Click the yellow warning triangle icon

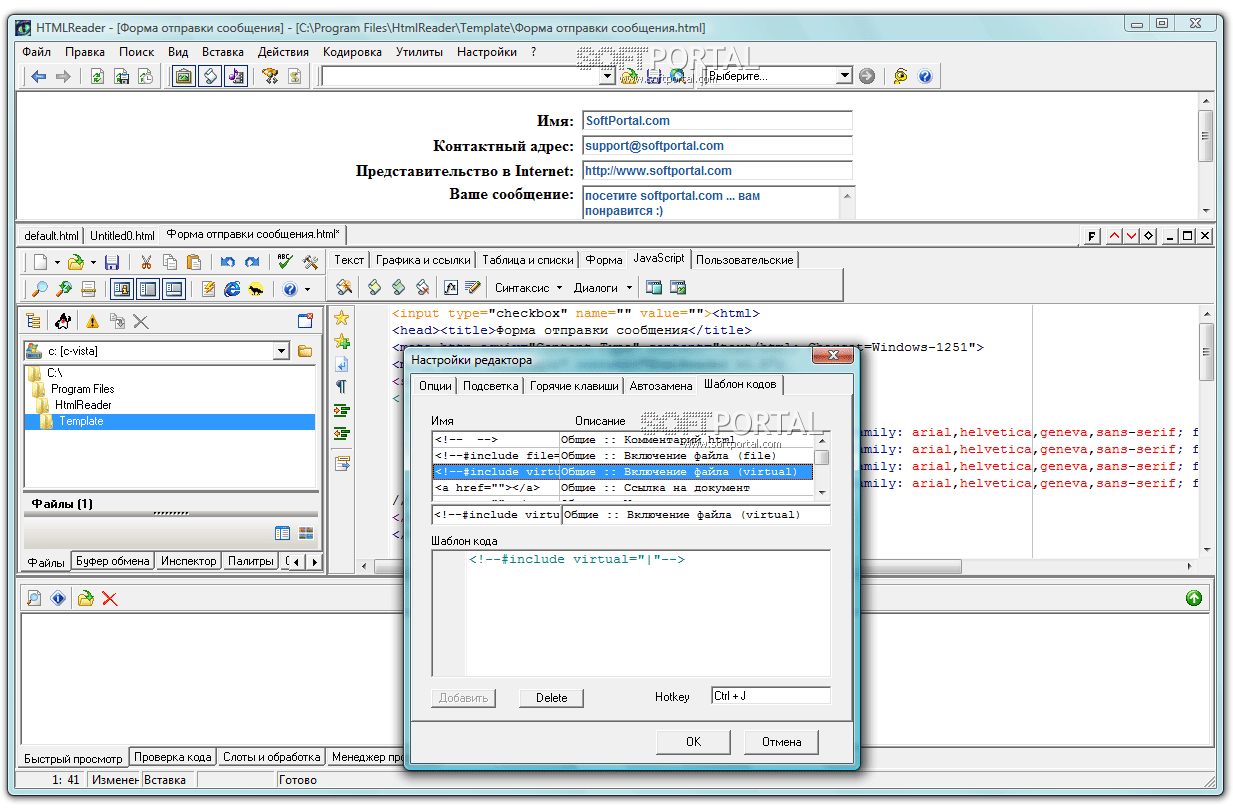click(92, 321)
